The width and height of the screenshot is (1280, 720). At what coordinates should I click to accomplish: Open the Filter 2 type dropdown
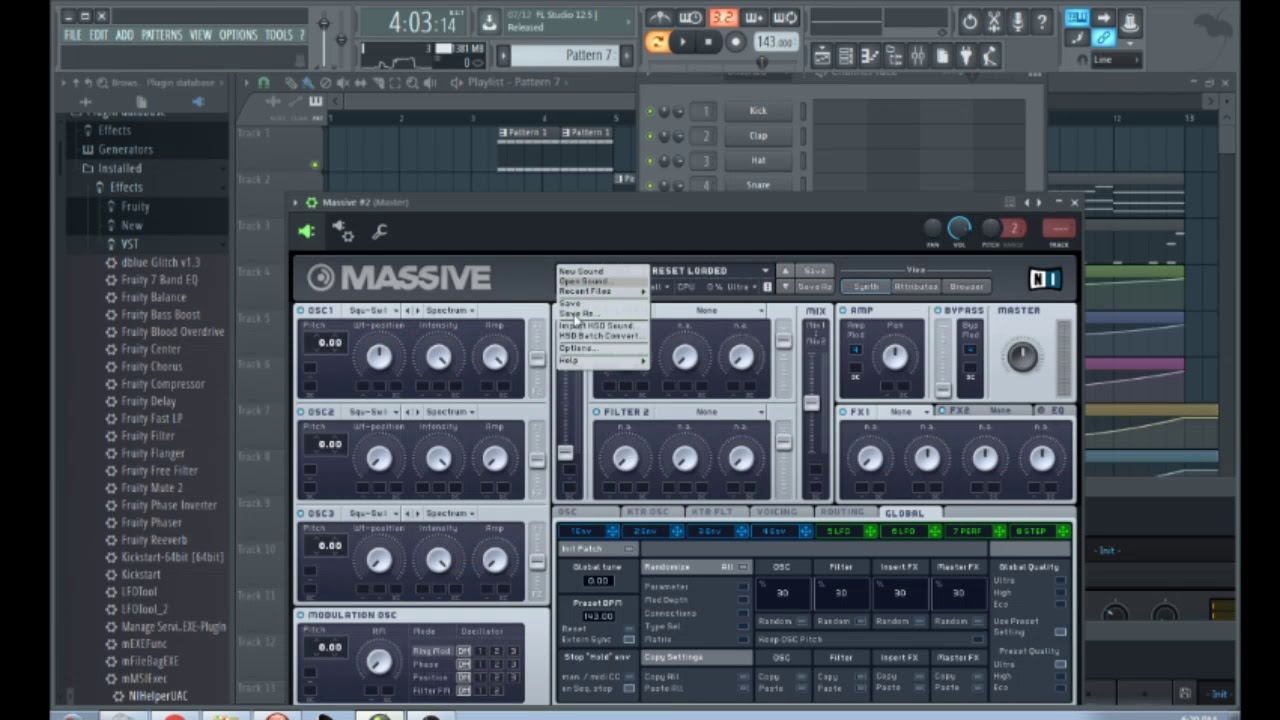(708, 412)
